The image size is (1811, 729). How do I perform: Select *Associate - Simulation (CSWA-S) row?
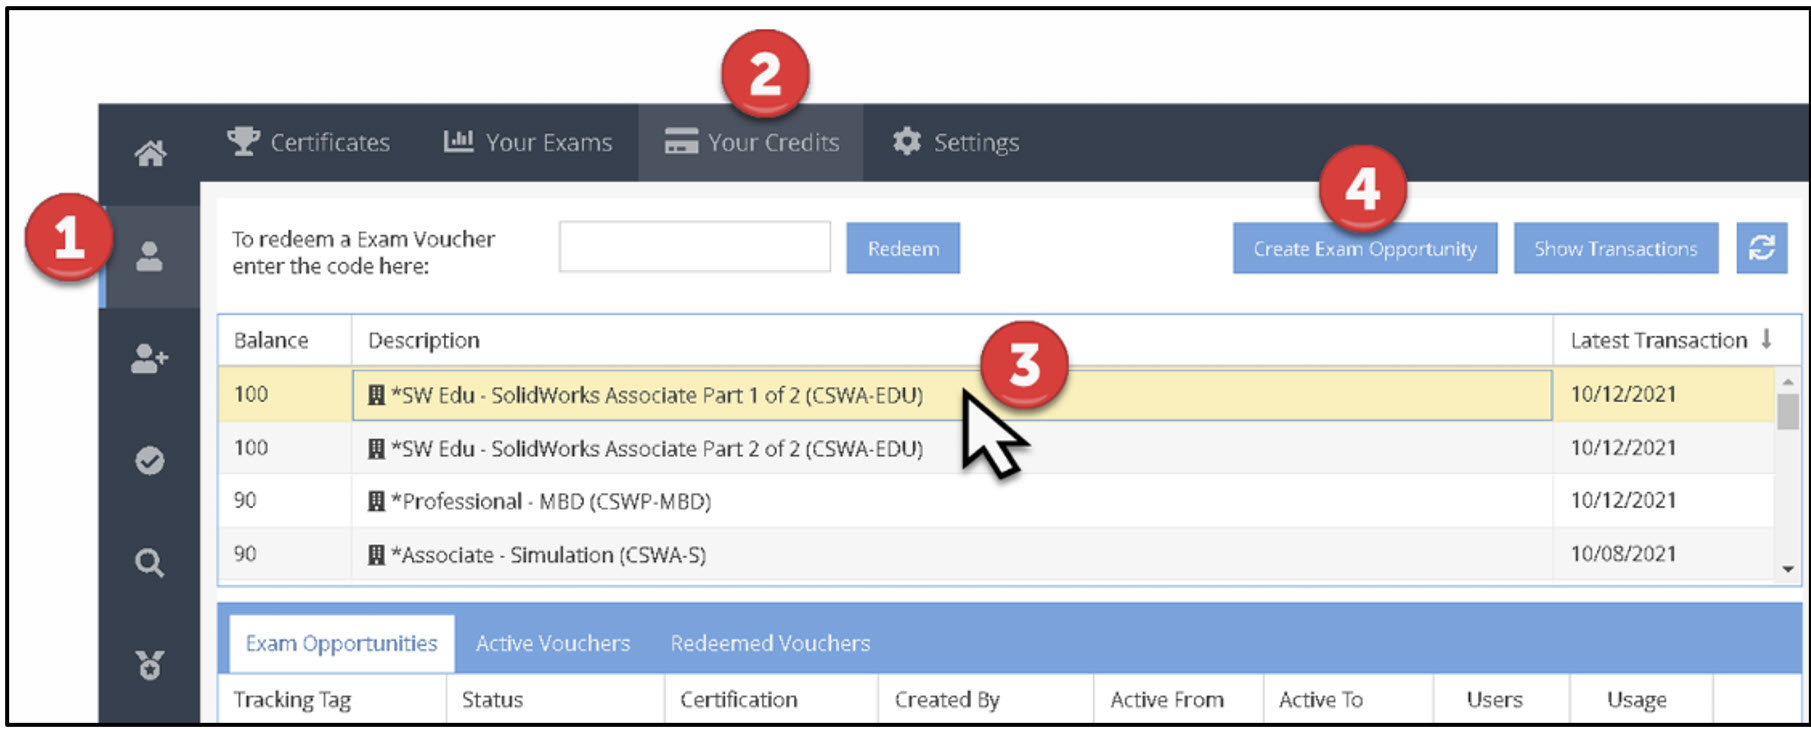pos(996,554)
